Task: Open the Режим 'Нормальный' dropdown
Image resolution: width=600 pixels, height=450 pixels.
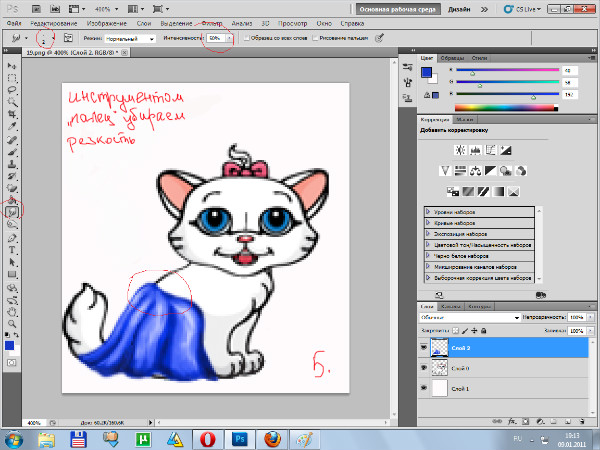Action: (130, 39)
